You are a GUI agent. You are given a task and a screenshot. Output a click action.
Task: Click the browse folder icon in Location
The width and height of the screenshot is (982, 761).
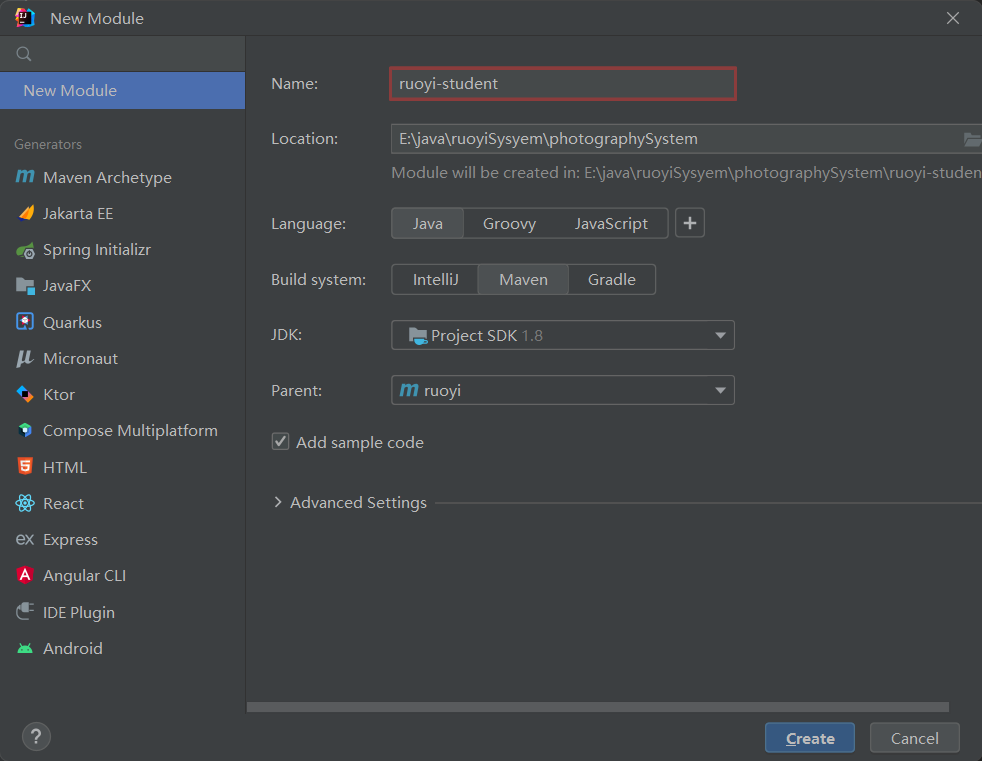972,139
